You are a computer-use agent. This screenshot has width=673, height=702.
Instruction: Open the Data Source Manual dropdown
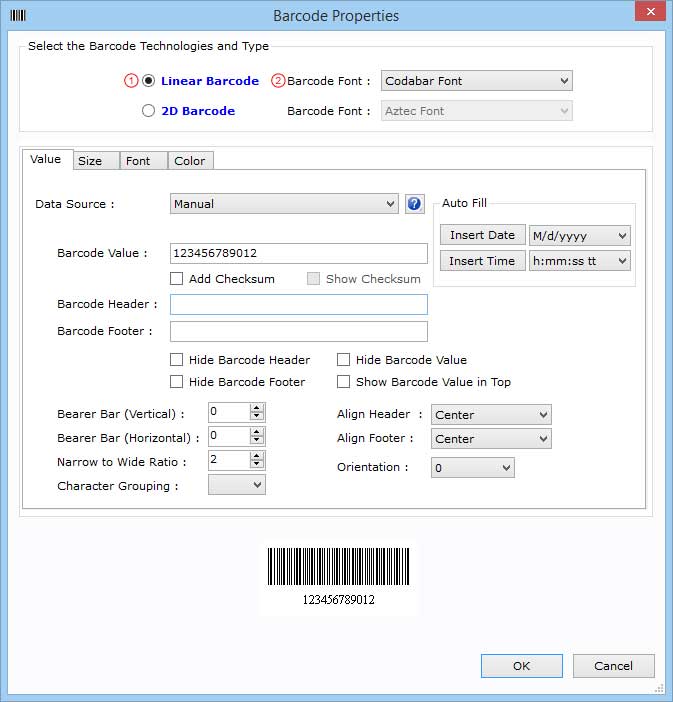(x=284, y=204)
